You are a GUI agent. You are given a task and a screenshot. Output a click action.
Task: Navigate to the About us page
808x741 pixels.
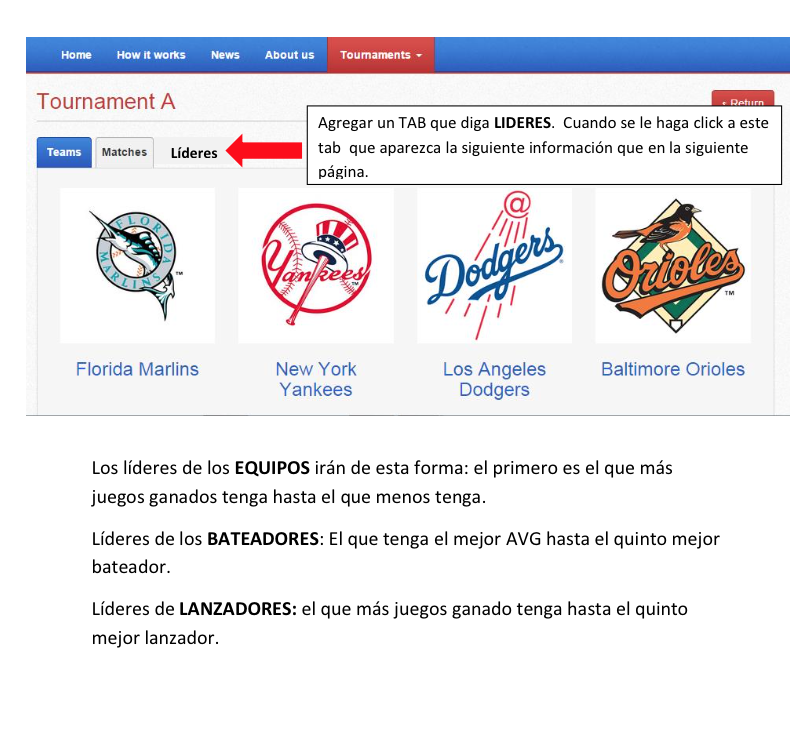click(x=289, y=55)
